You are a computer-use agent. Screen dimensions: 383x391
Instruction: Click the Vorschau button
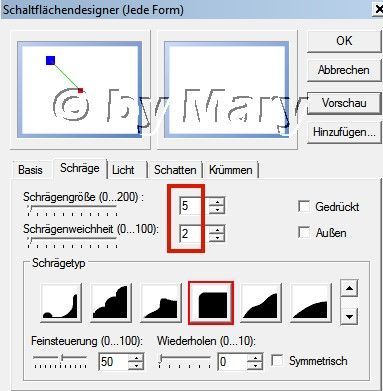click(344, 103)
